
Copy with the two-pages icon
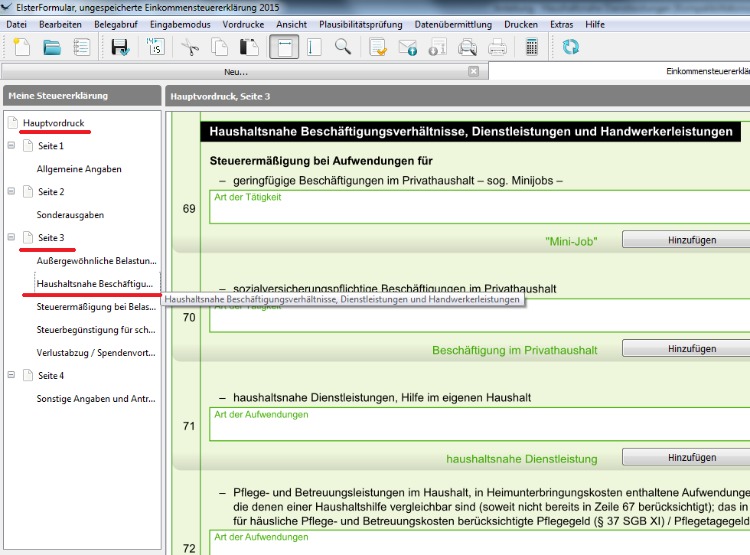tap(220, 47)
